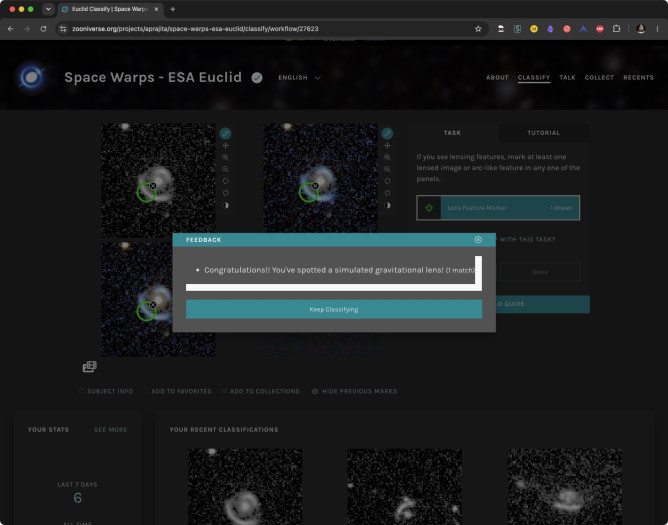Screen dimensions: 668x525
Task: Open the Recents page
Action: tap(638, 78)
